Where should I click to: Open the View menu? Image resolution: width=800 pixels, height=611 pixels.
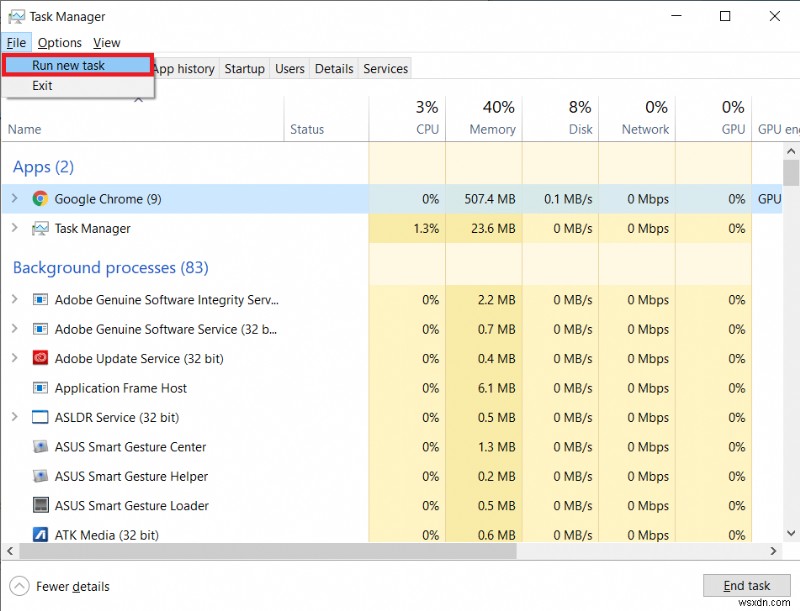(x=106, y=42)
